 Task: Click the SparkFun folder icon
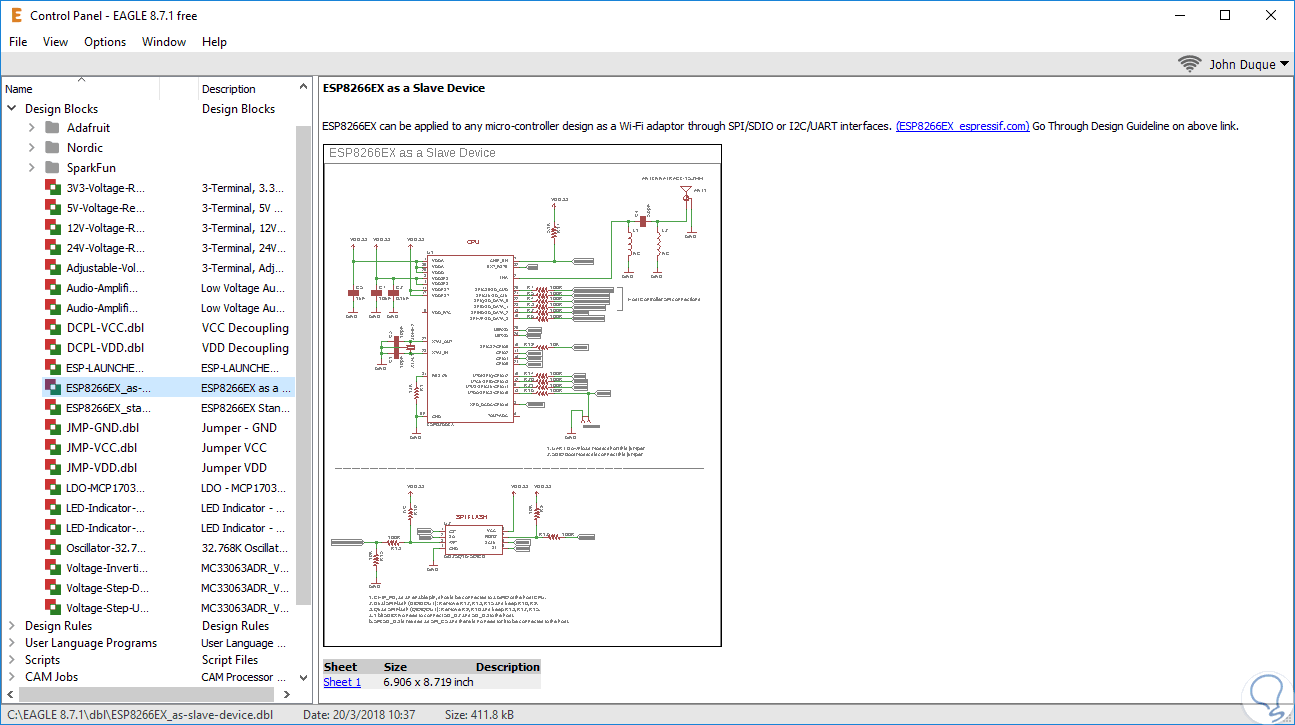(52, 168)
